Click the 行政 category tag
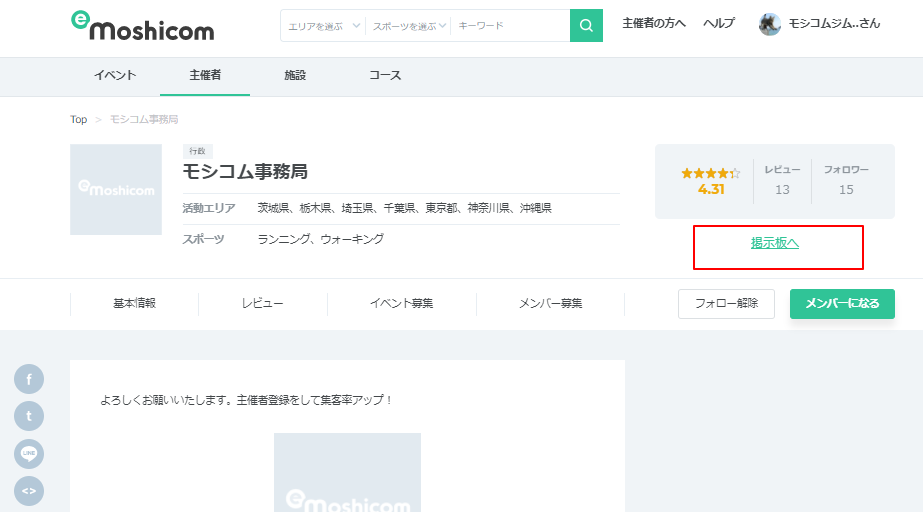The image size is (923, 512). [x=197, y=151]
